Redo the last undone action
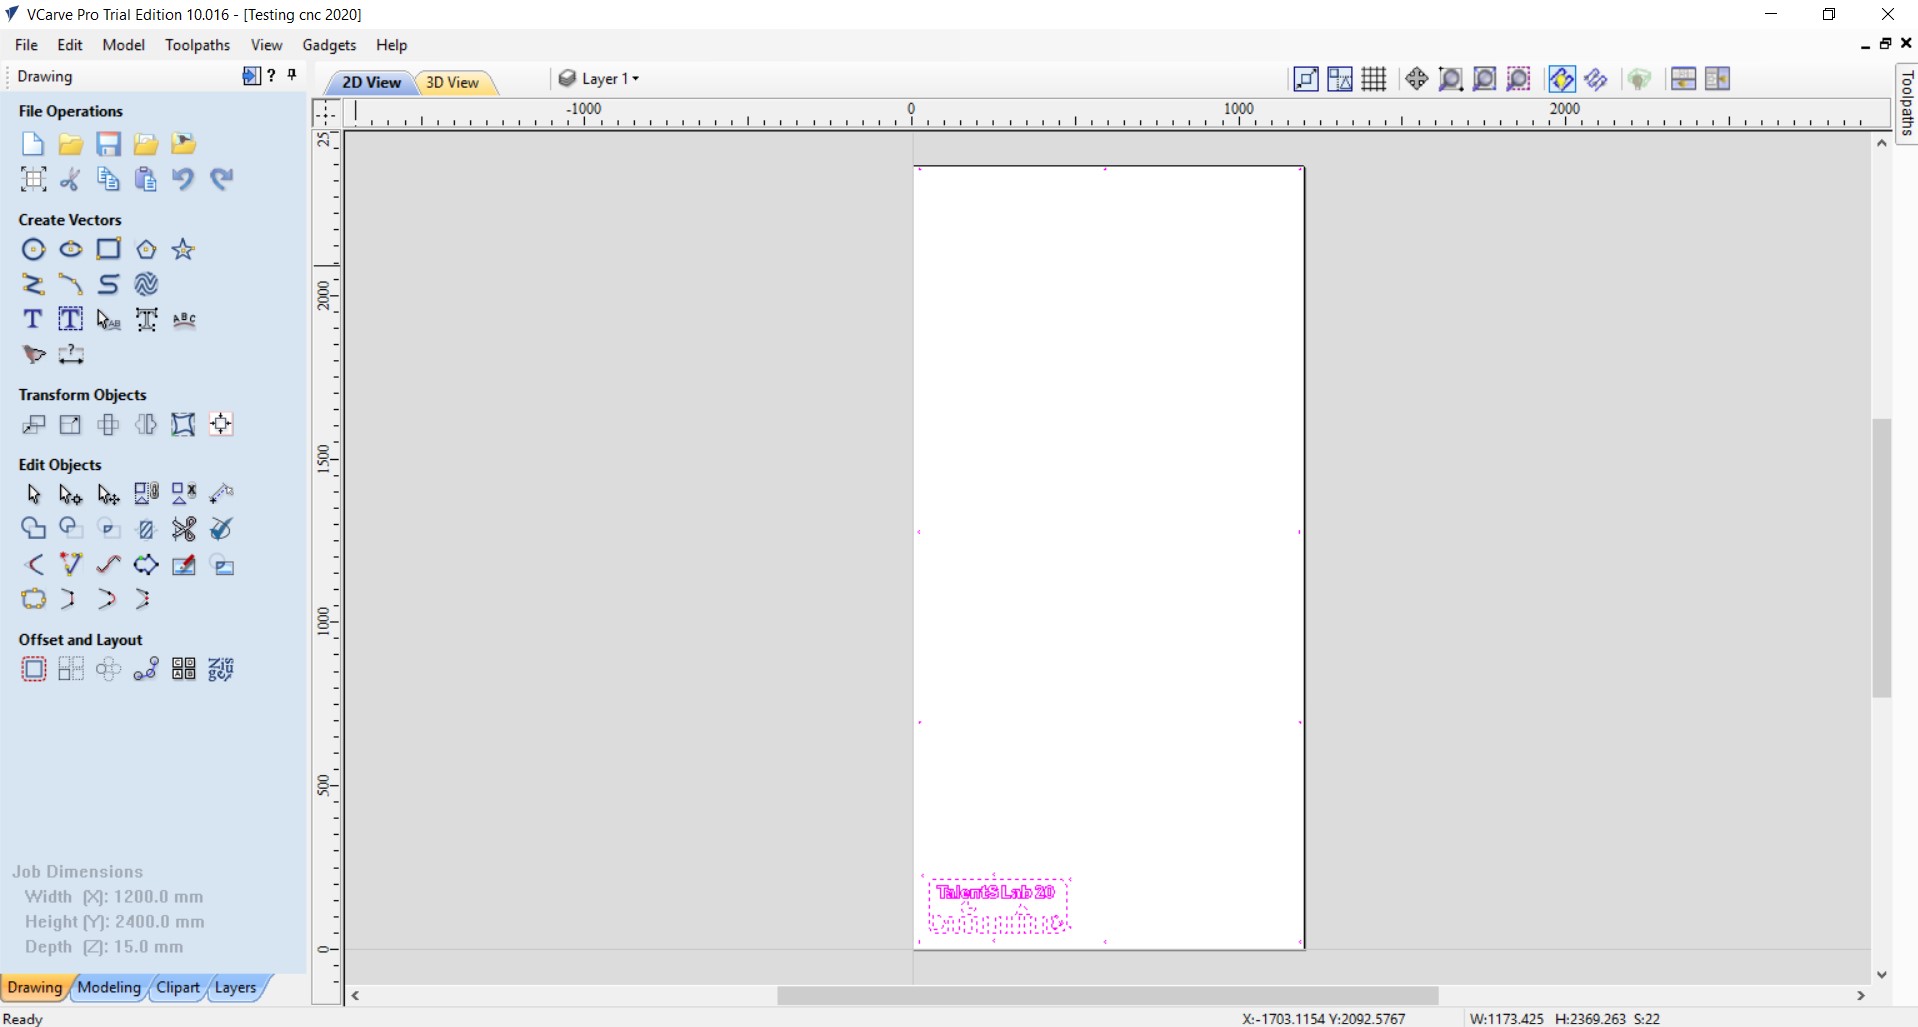 pos(221,179)
